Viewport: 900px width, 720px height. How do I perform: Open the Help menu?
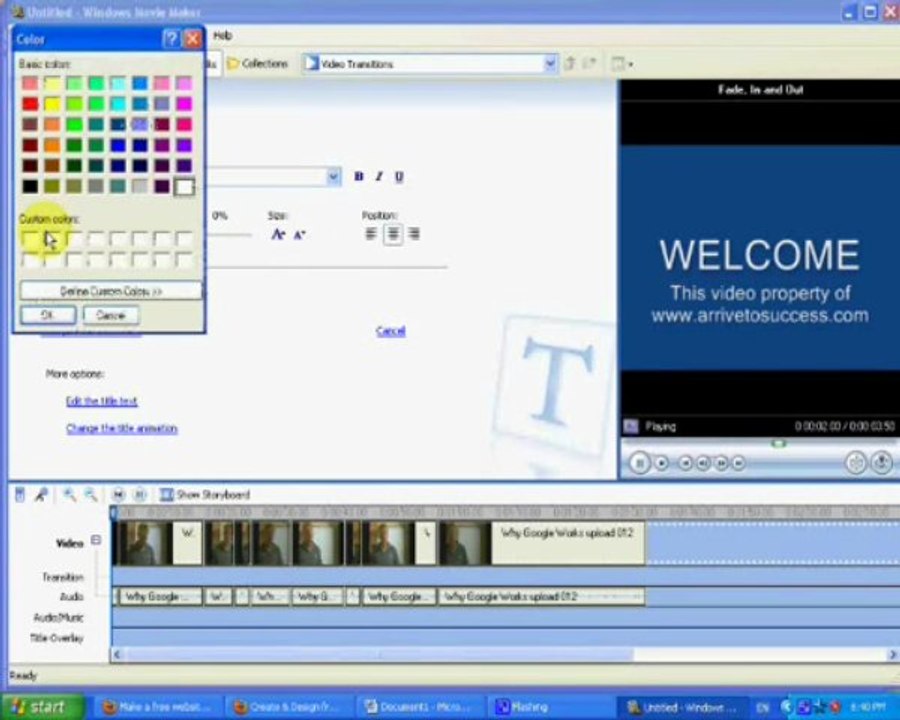(223, 36)
